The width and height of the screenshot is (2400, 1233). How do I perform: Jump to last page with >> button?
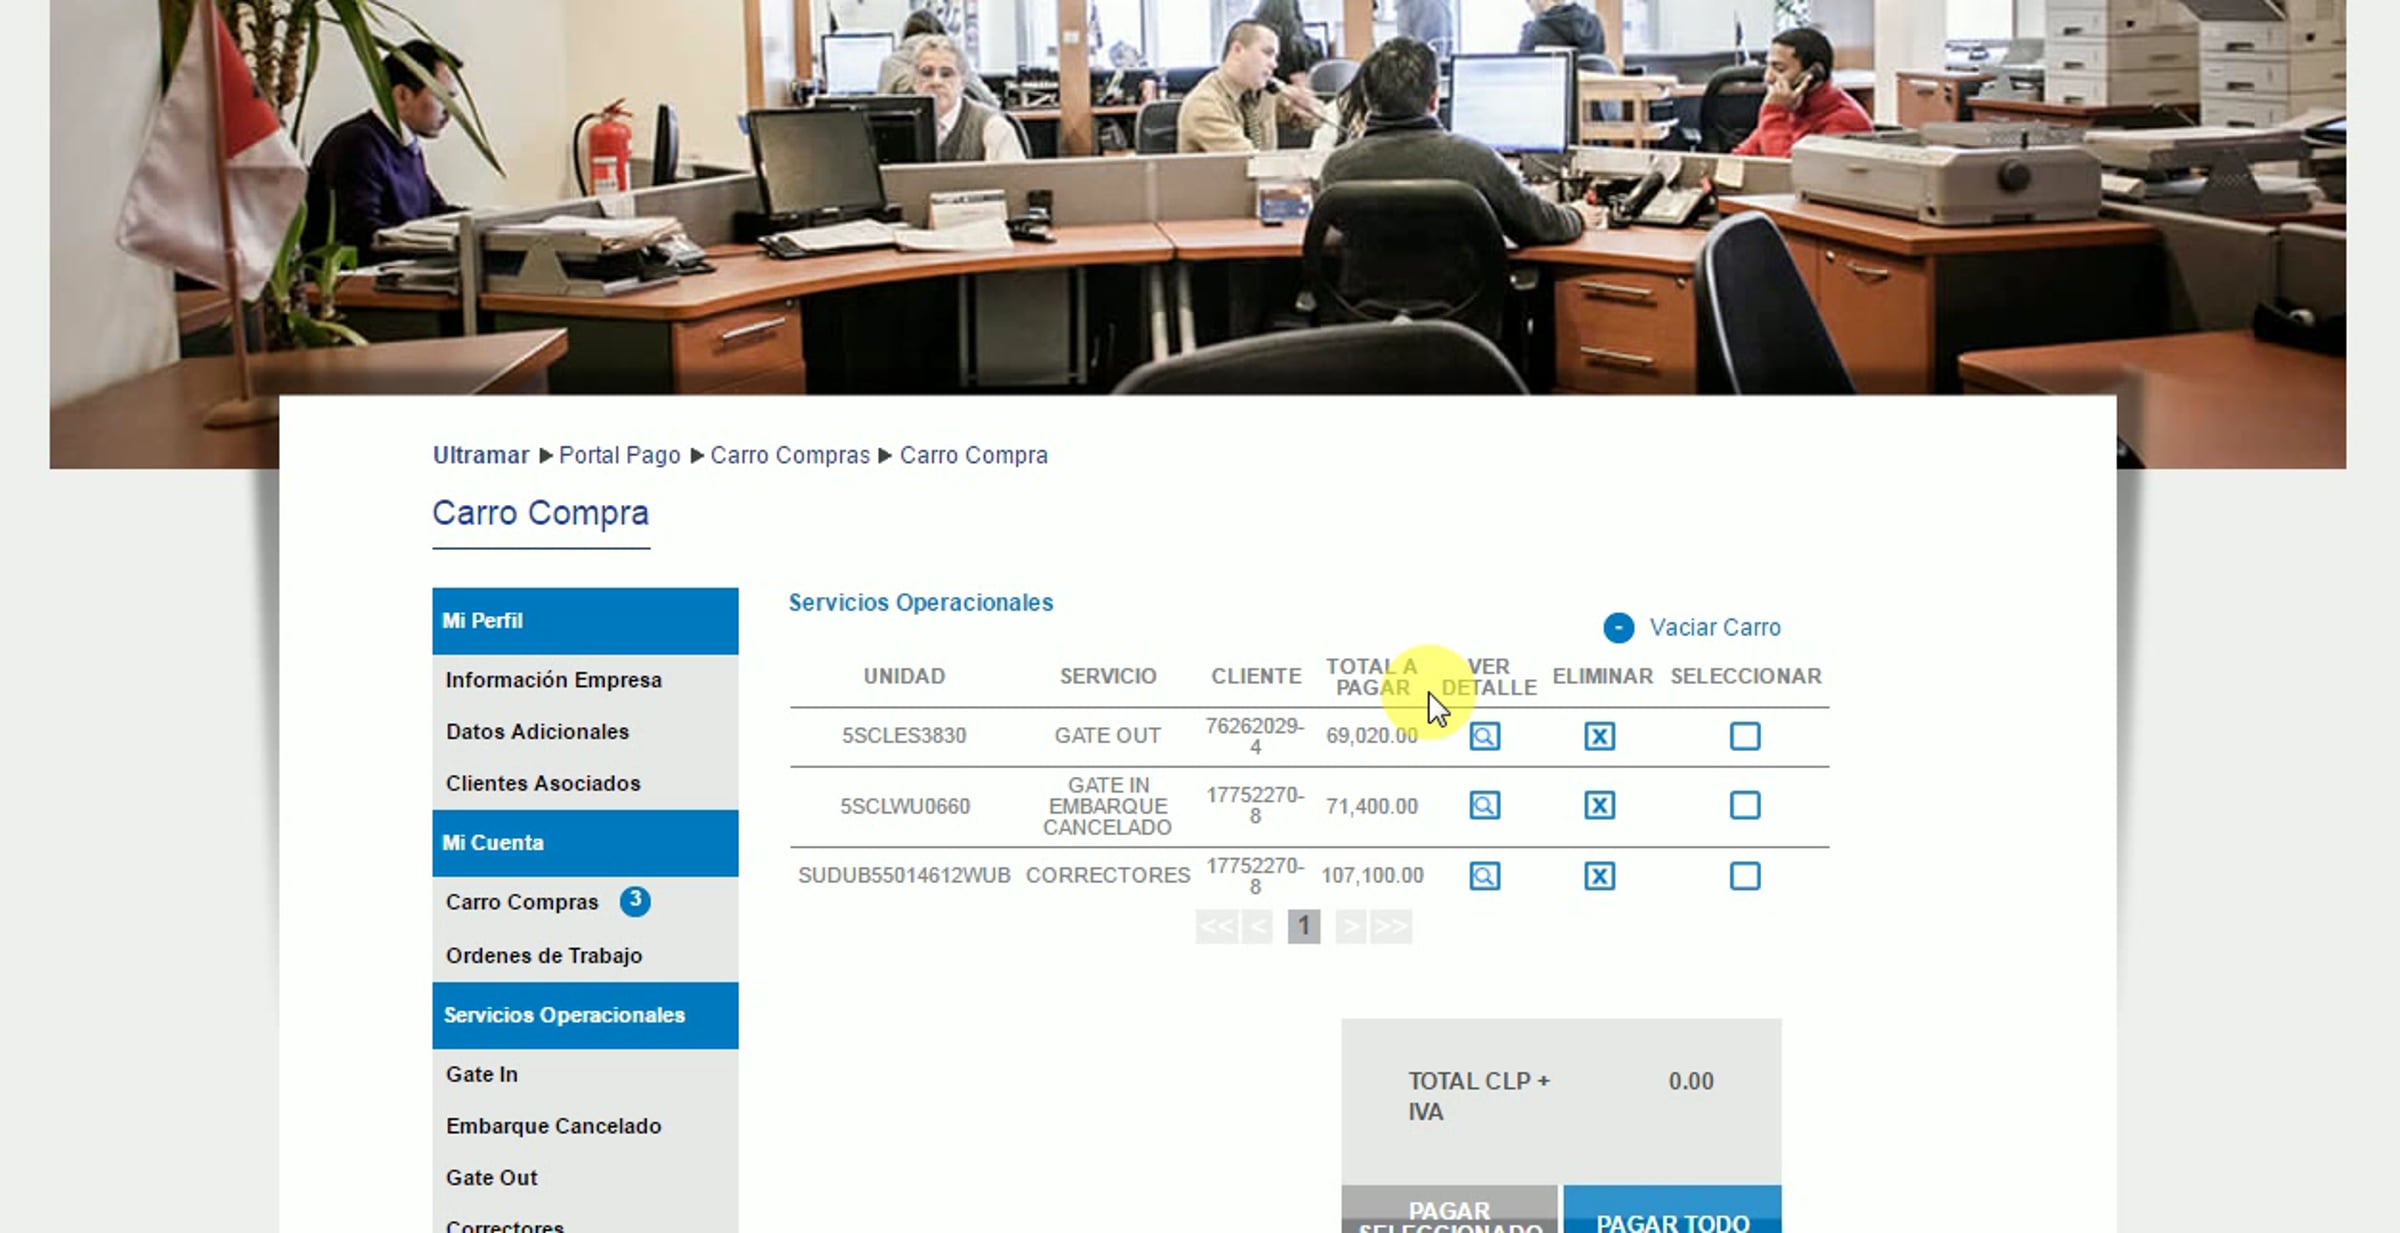(x=1391, y=927)
